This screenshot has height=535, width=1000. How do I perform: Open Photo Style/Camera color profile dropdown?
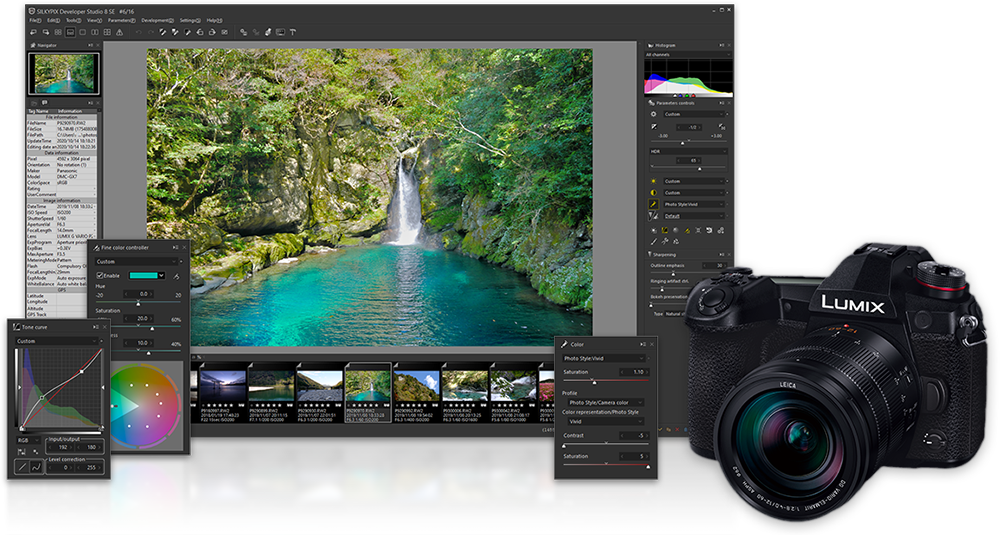point(606,402)
